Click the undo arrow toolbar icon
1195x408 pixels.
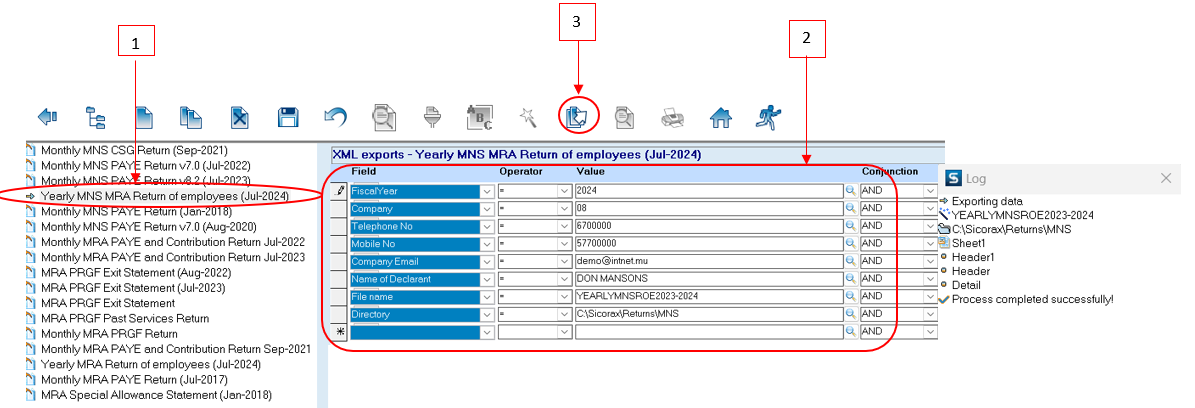(x=335, y=117)
